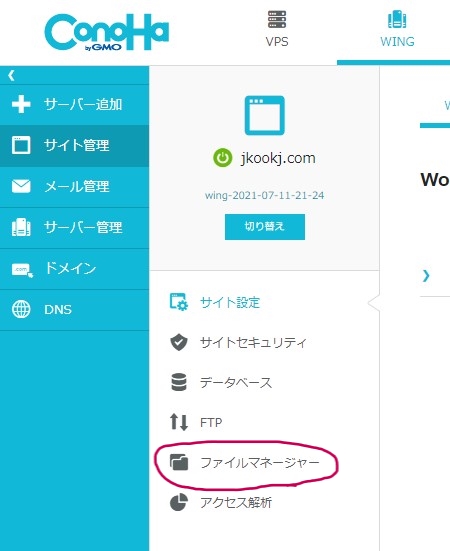Open the DNS globe icon
The height and width of the screenshot is (551, 450).
(21, 309)
